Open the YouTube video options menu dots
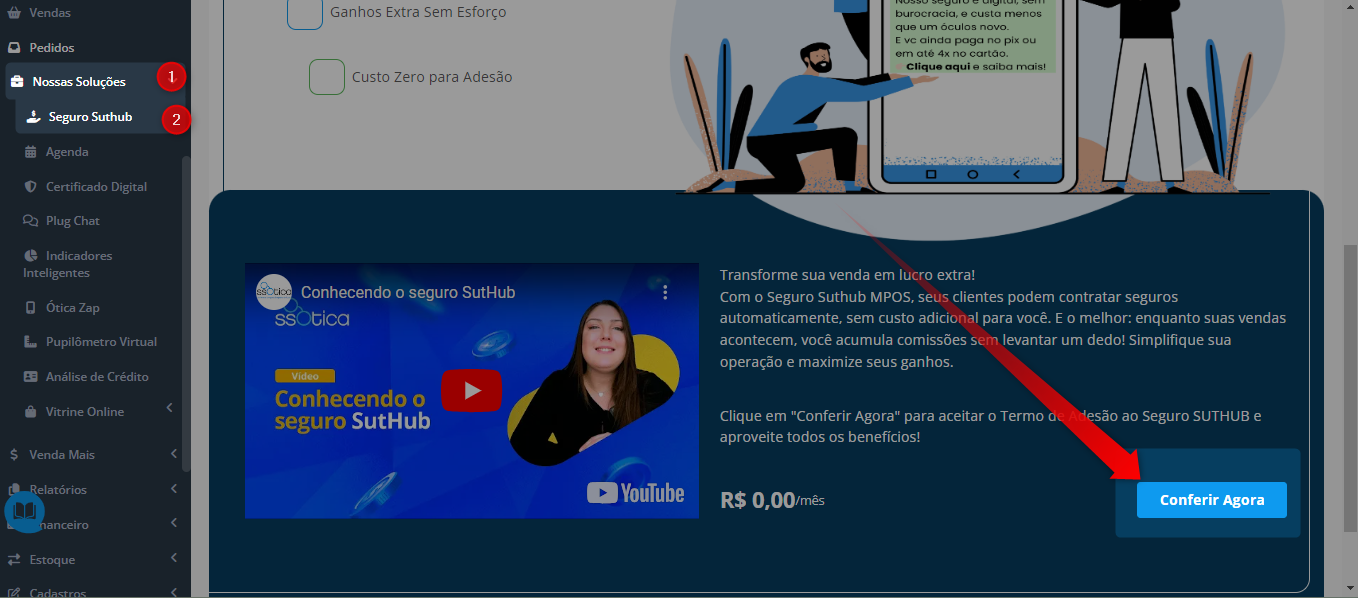The image size is (1358, 598). pos(665,293)
